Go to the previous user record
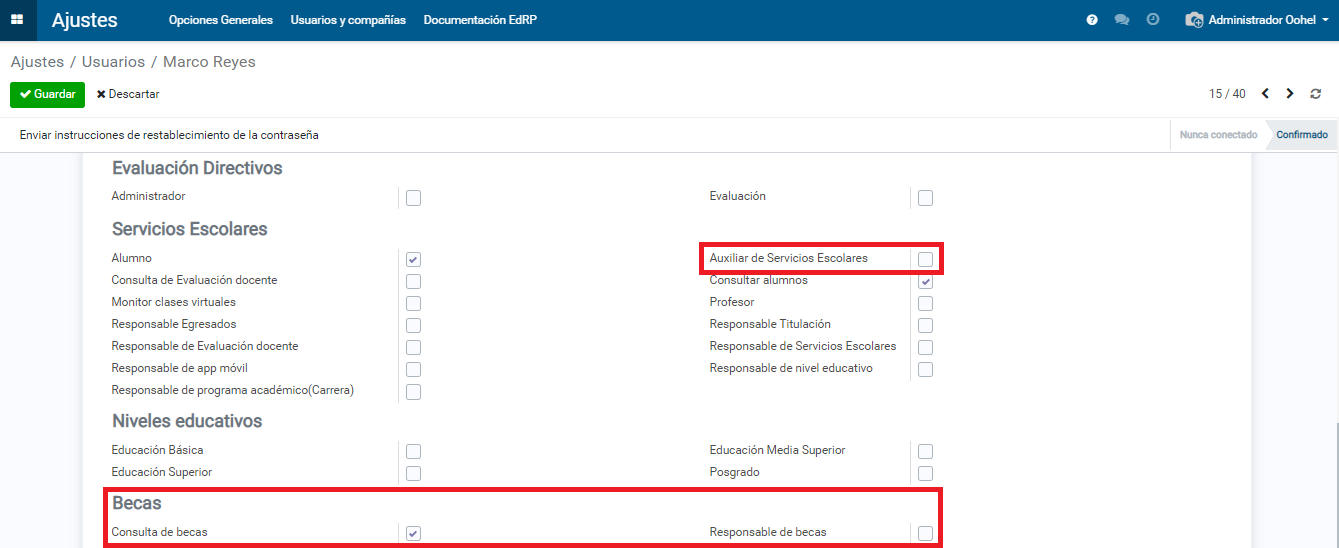The height and width of the screenshot is (548, 1339). (x=1265, y=94)
